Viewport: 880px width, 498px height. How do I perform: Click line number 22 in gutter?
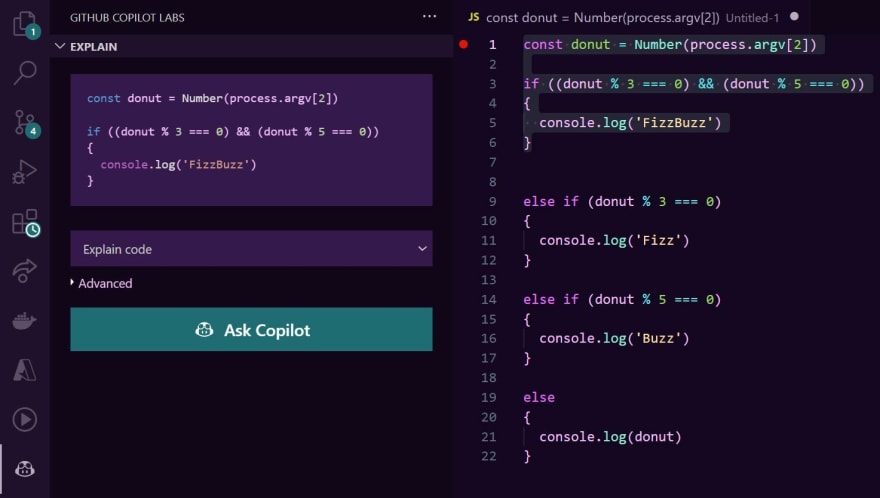tap(489, 456)
